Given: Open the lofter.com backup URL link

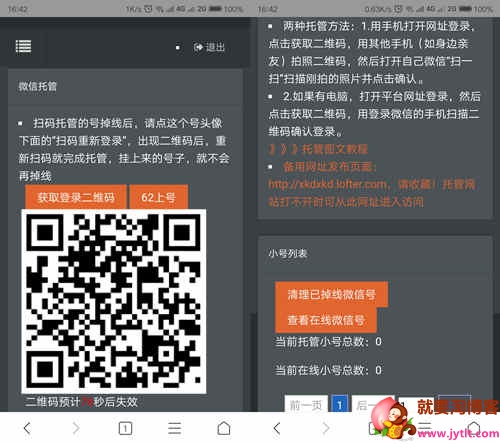Looking at the screenshot, I should [x=328, y=184].
